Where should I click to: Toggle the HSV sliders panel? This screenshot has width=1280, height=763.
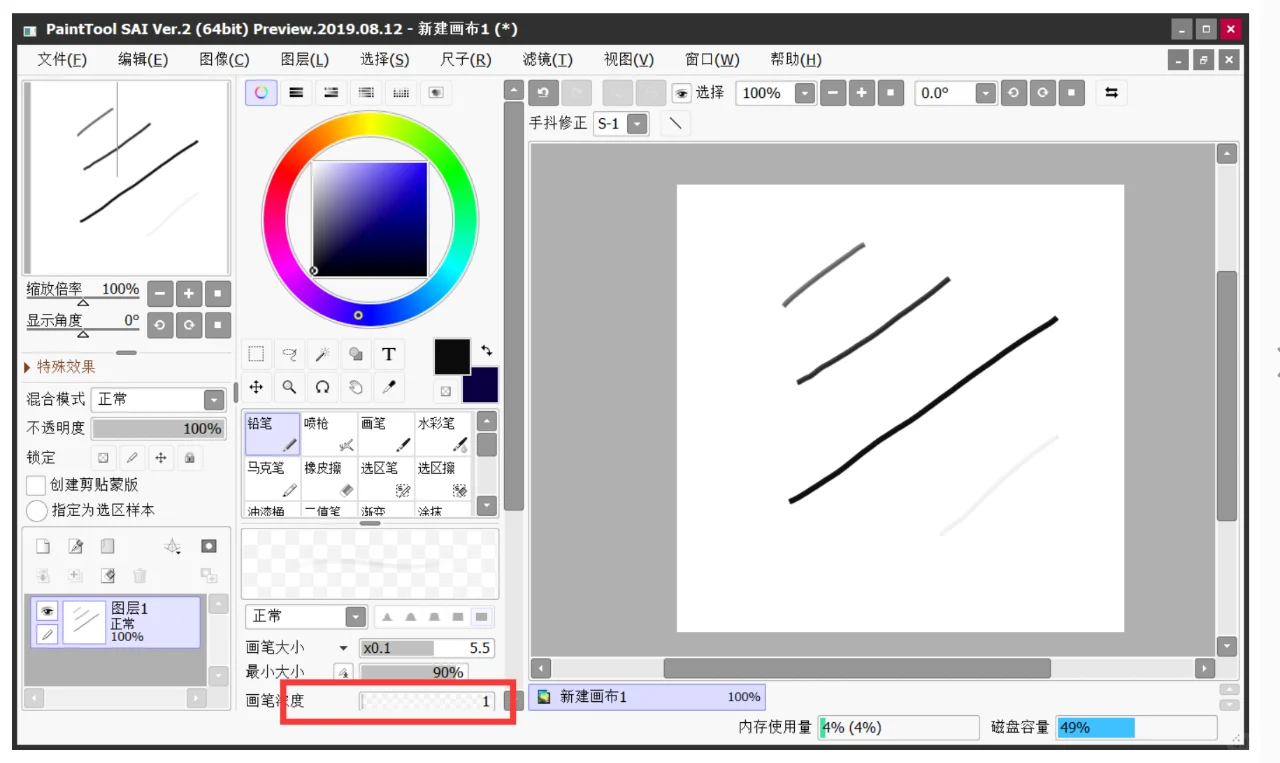[x=331, y=92]
